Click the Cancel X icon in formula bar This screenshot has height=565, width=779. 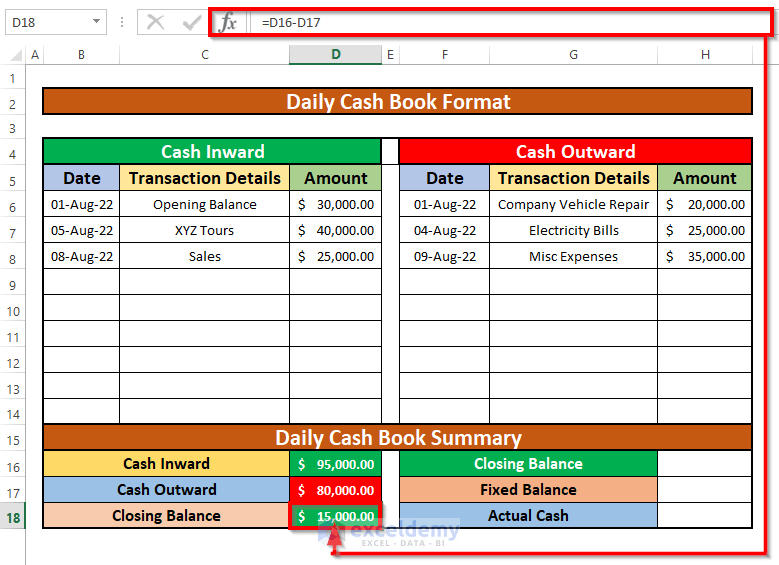tap(156, 22)
